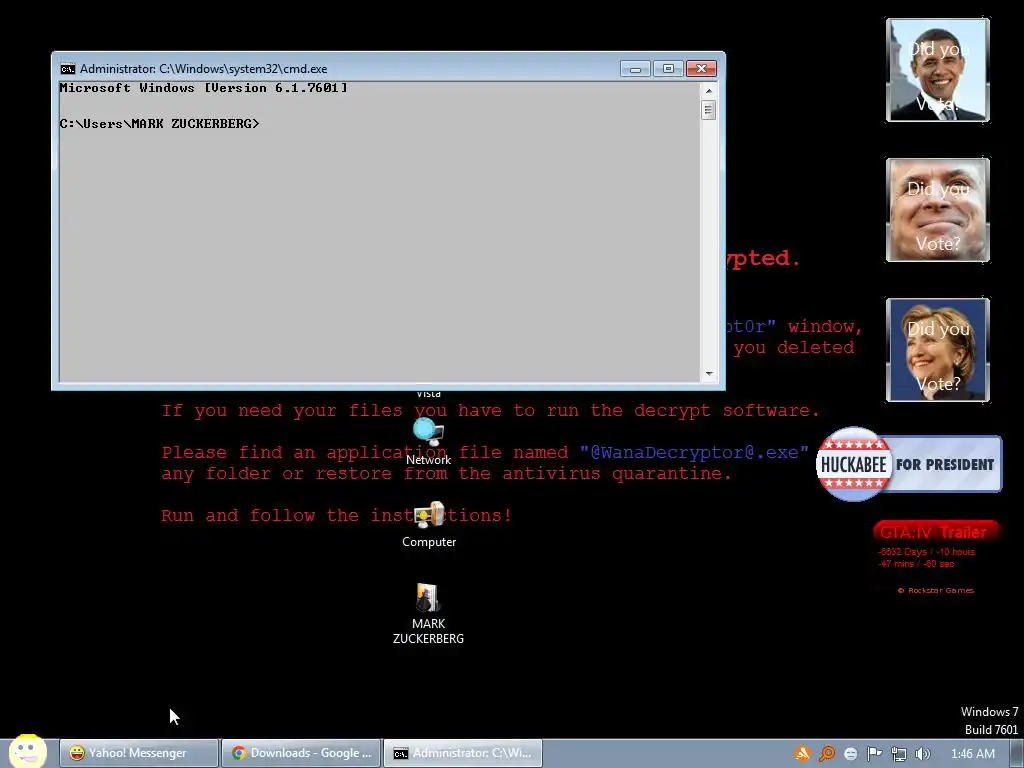Click the Rockstar Games text in GTA gadget
The image size is (1024, 768).
click(936, 590)
